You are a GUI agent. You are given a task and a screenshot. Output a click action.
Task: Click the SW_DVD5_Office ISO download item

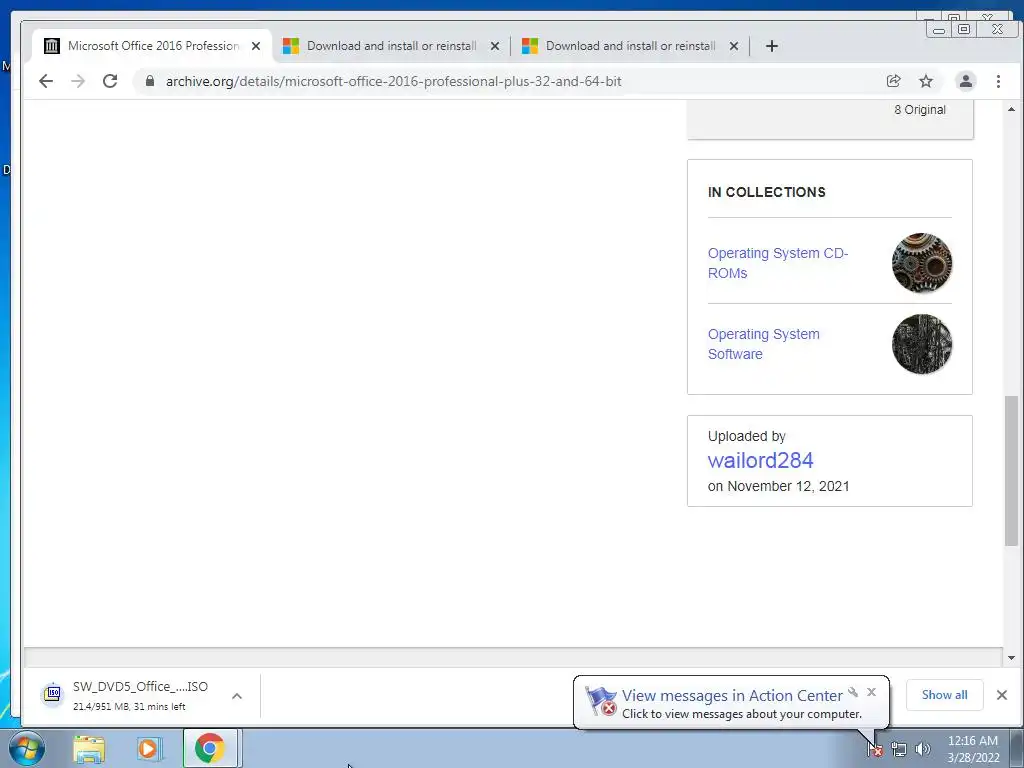click(x=140, y=695)
